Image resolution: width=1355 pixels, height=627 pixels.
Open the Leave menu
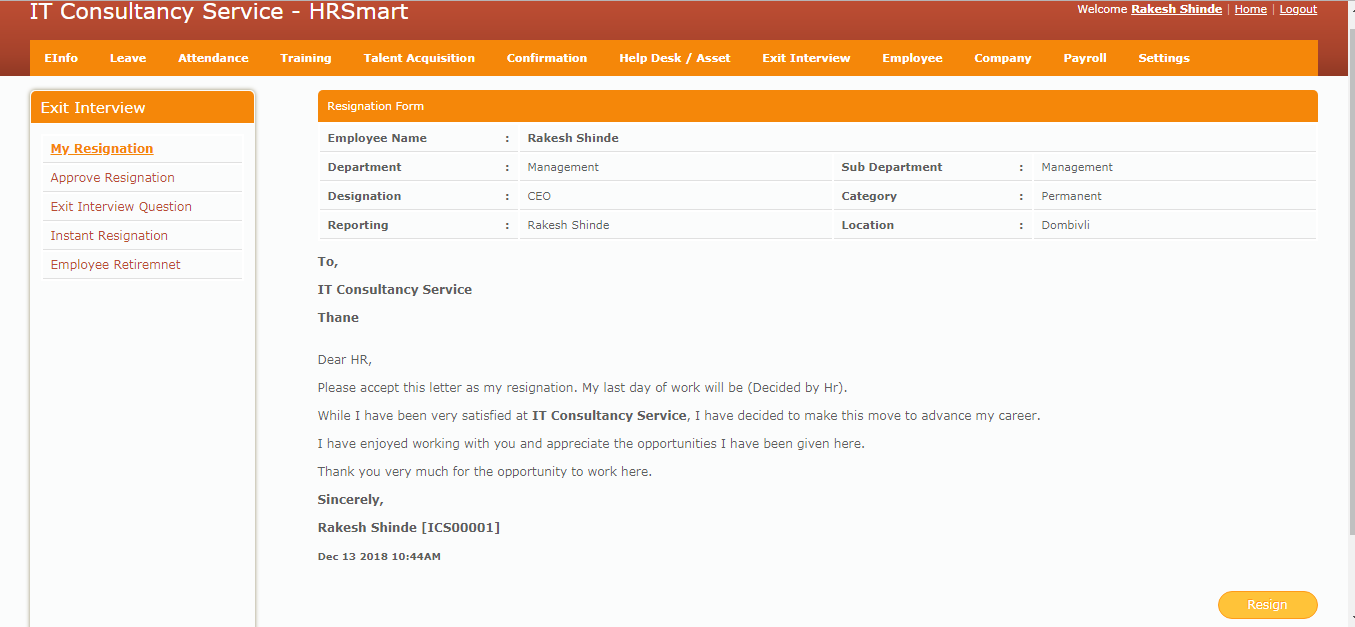(128, 58)
